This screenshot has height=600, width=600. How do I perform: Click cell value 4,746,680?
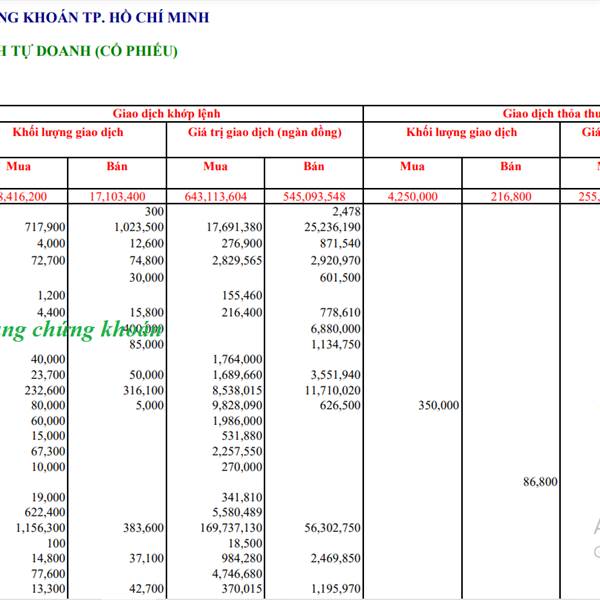pos(237,574)
